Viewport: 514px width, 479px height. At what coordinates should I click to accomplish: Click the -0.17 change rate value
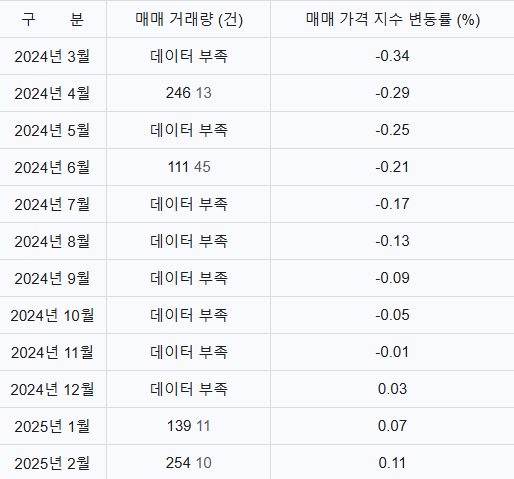[392, 204]
